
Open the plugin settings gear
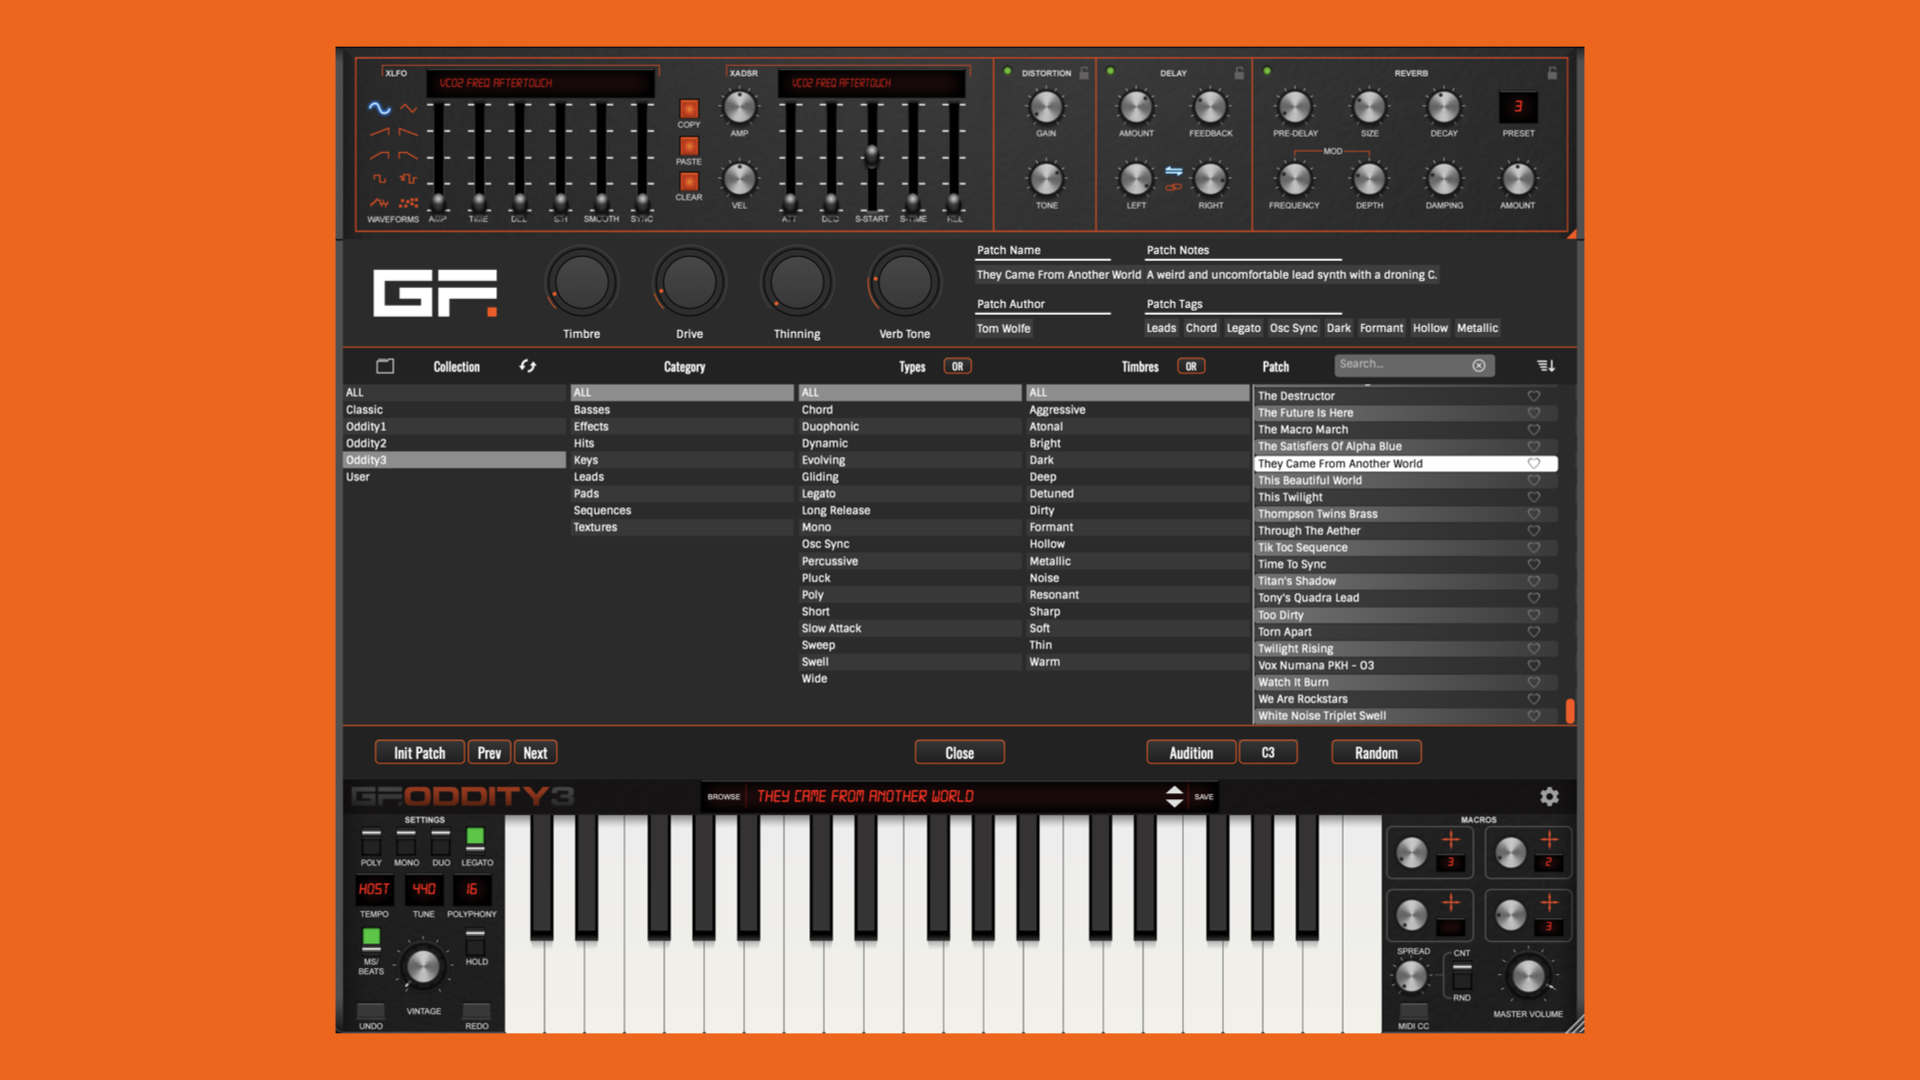tap(1549, 797)
